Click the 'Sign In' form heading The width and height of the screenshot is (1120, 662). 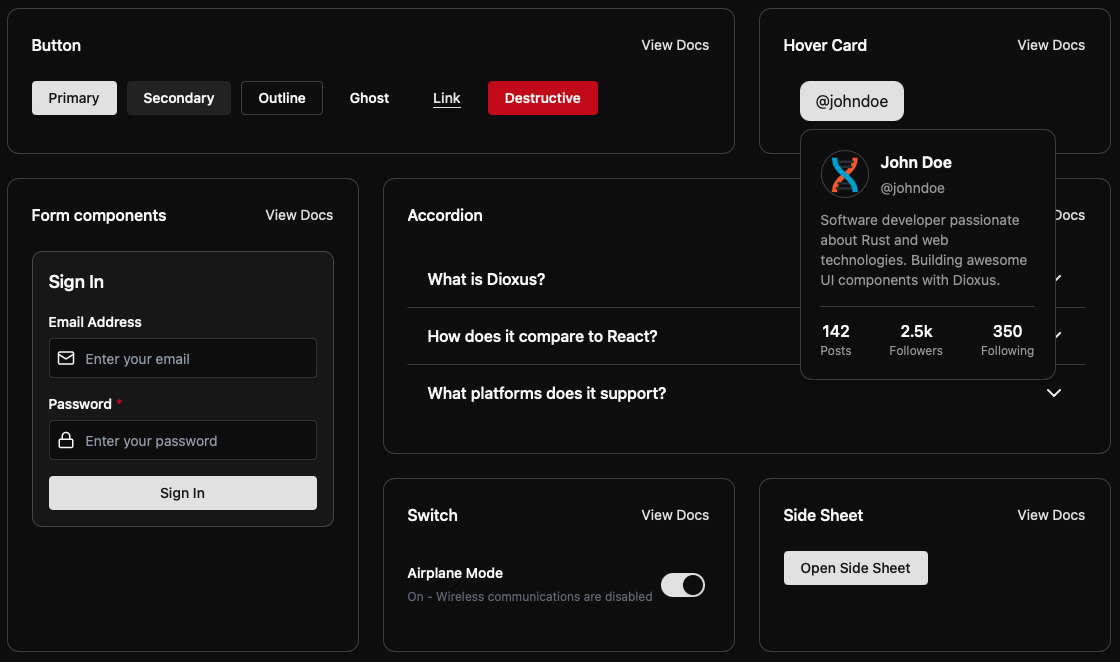76,282
